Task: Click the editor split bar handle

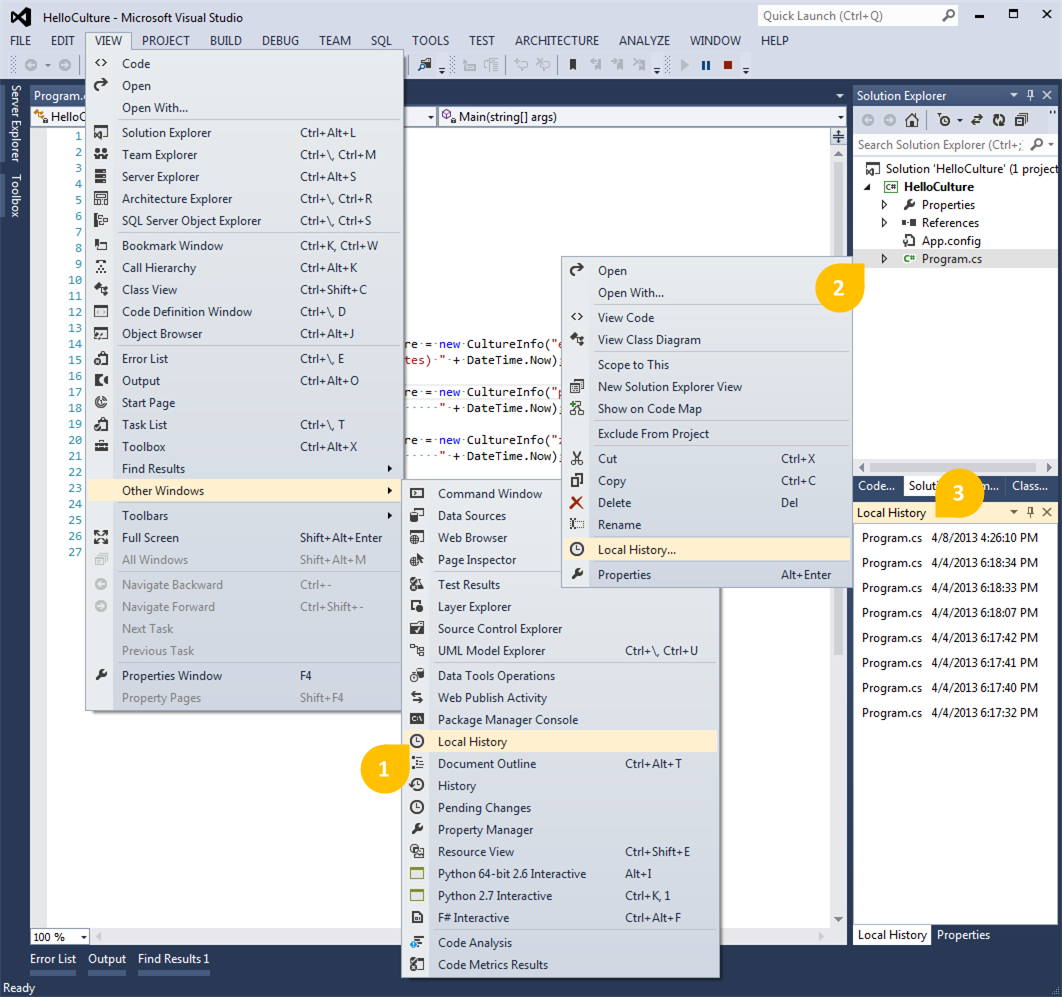Action: click(838, 137)
